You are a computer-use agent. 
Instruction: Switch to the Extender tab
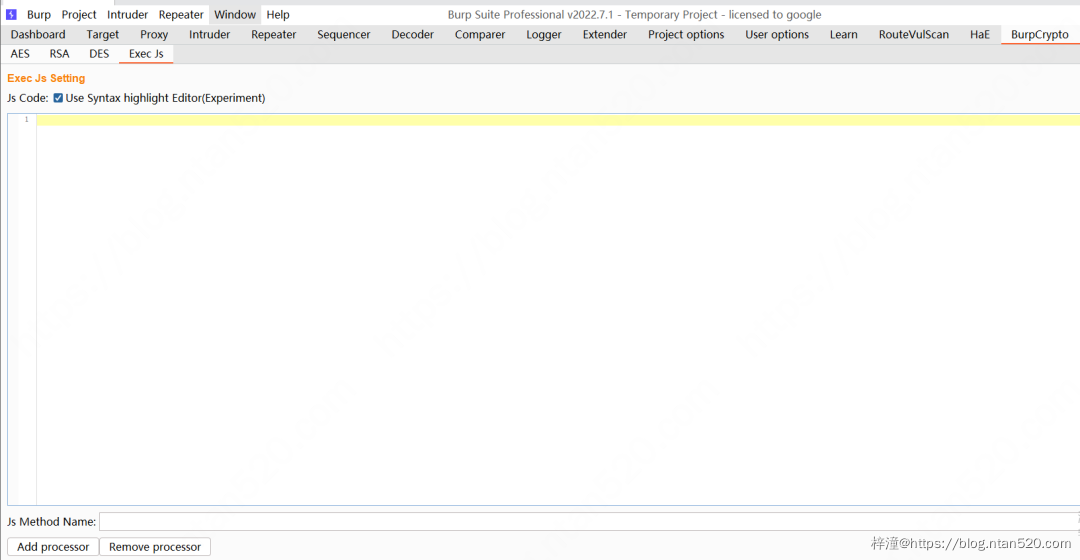pyautogui.click(x=605, y=34)
